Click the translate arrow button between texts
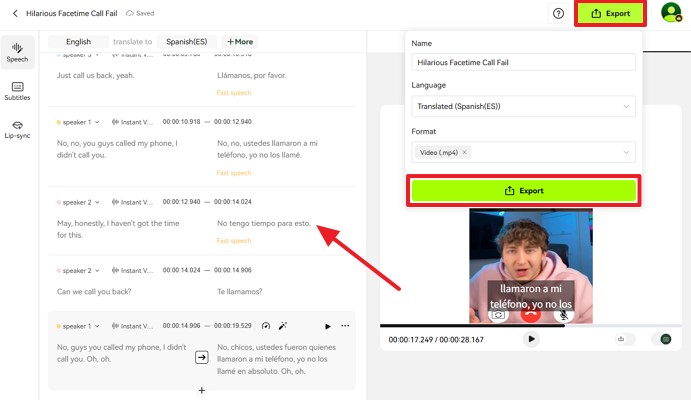Viewport: 691px width, 400px height. [201, 356]
